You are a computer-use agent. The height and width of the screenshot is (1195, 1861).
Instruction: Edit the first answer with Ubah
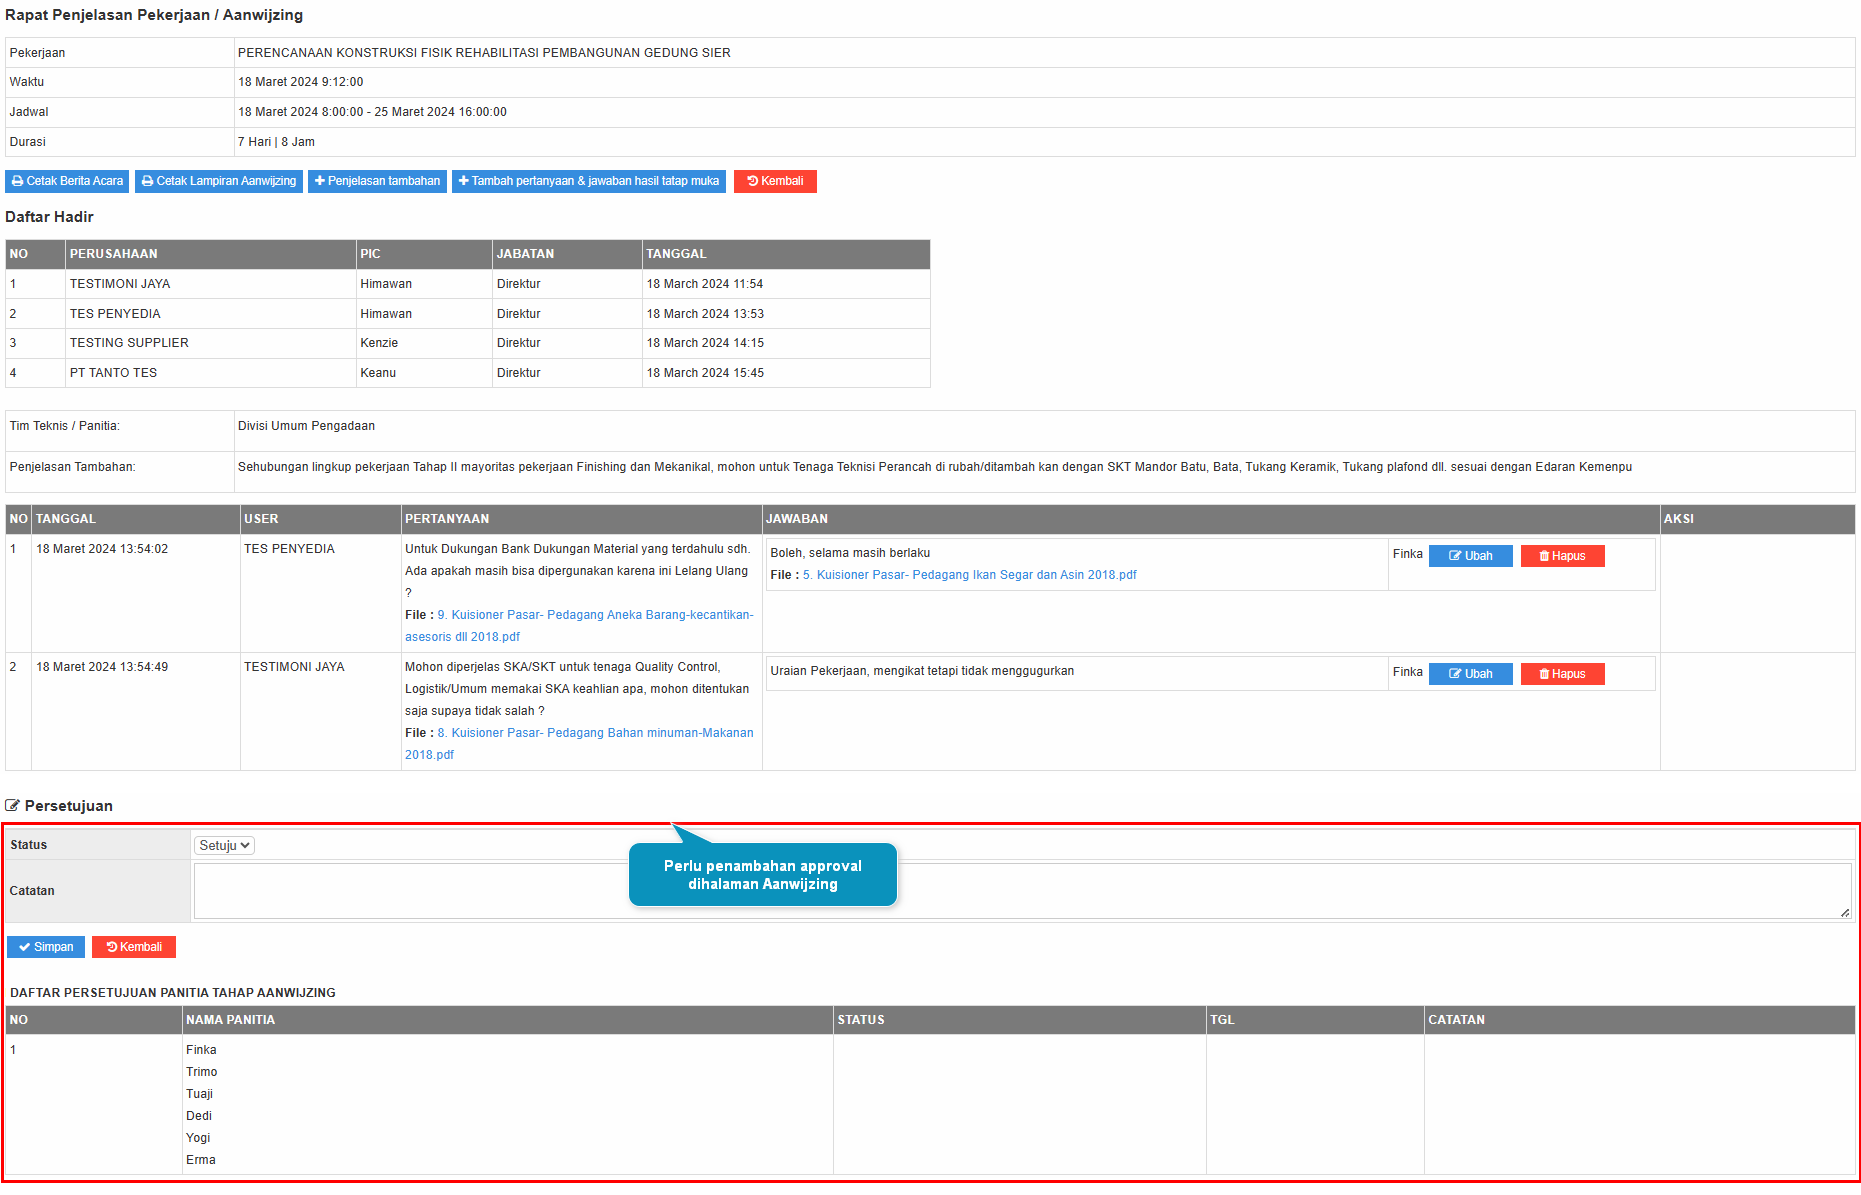[x=1469, y=556]
